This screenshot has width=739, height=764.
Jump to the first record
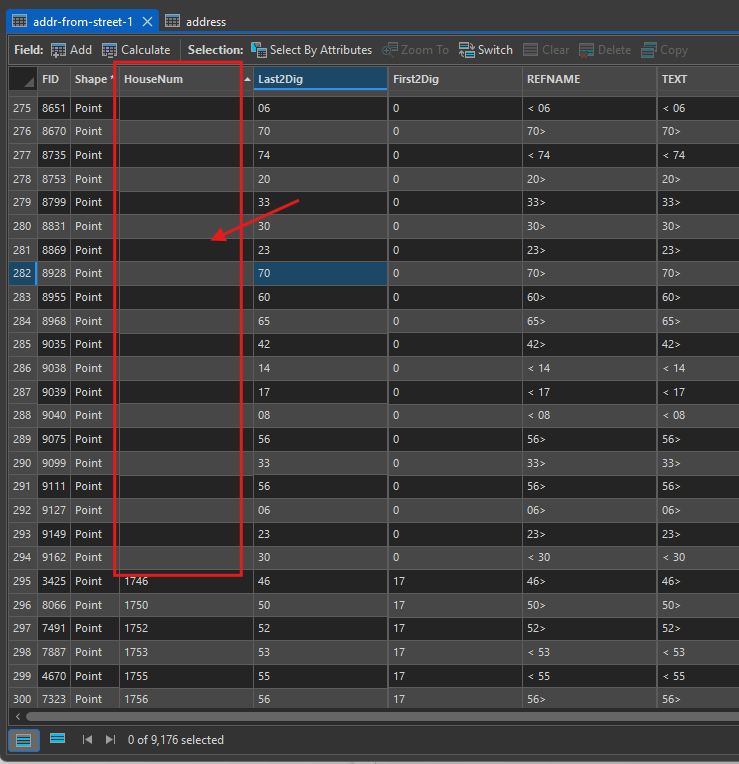pos(87,740)
